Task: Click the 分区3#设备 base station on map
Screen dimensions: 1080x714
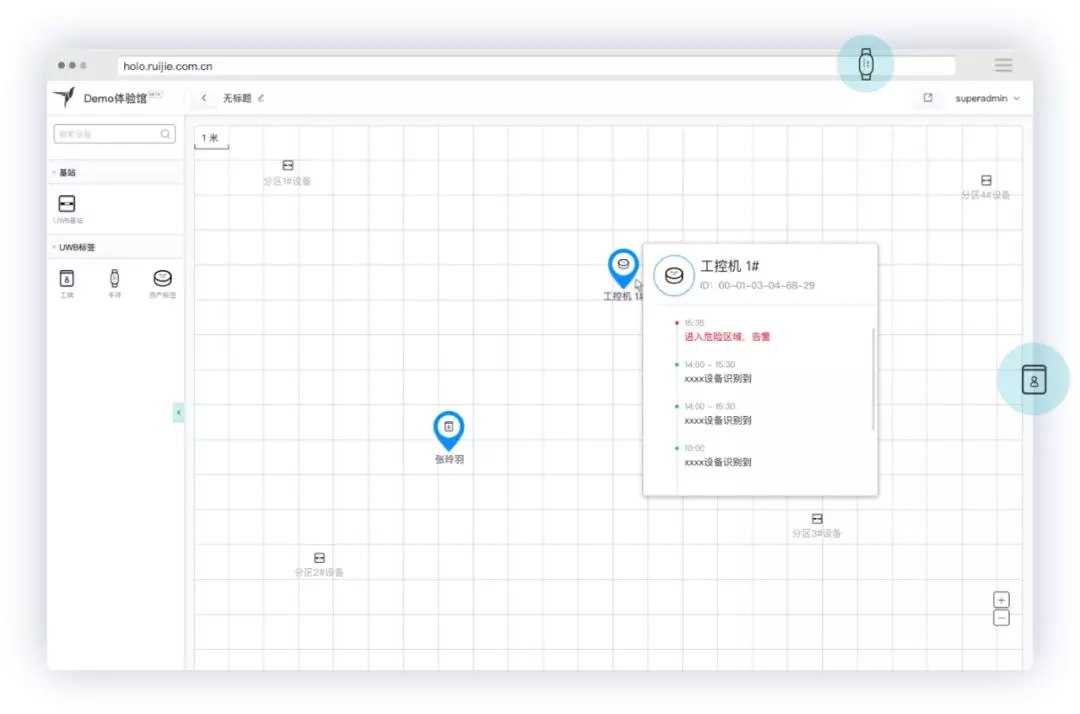Action: [x=817, y=519]
